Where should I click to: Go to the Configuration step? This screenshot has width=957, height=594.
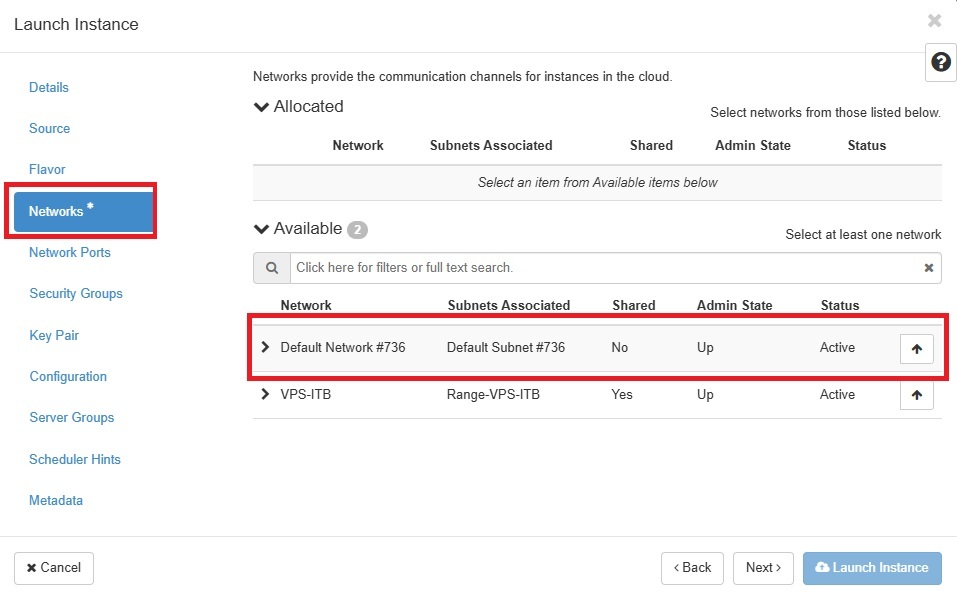tap(68, 377)
